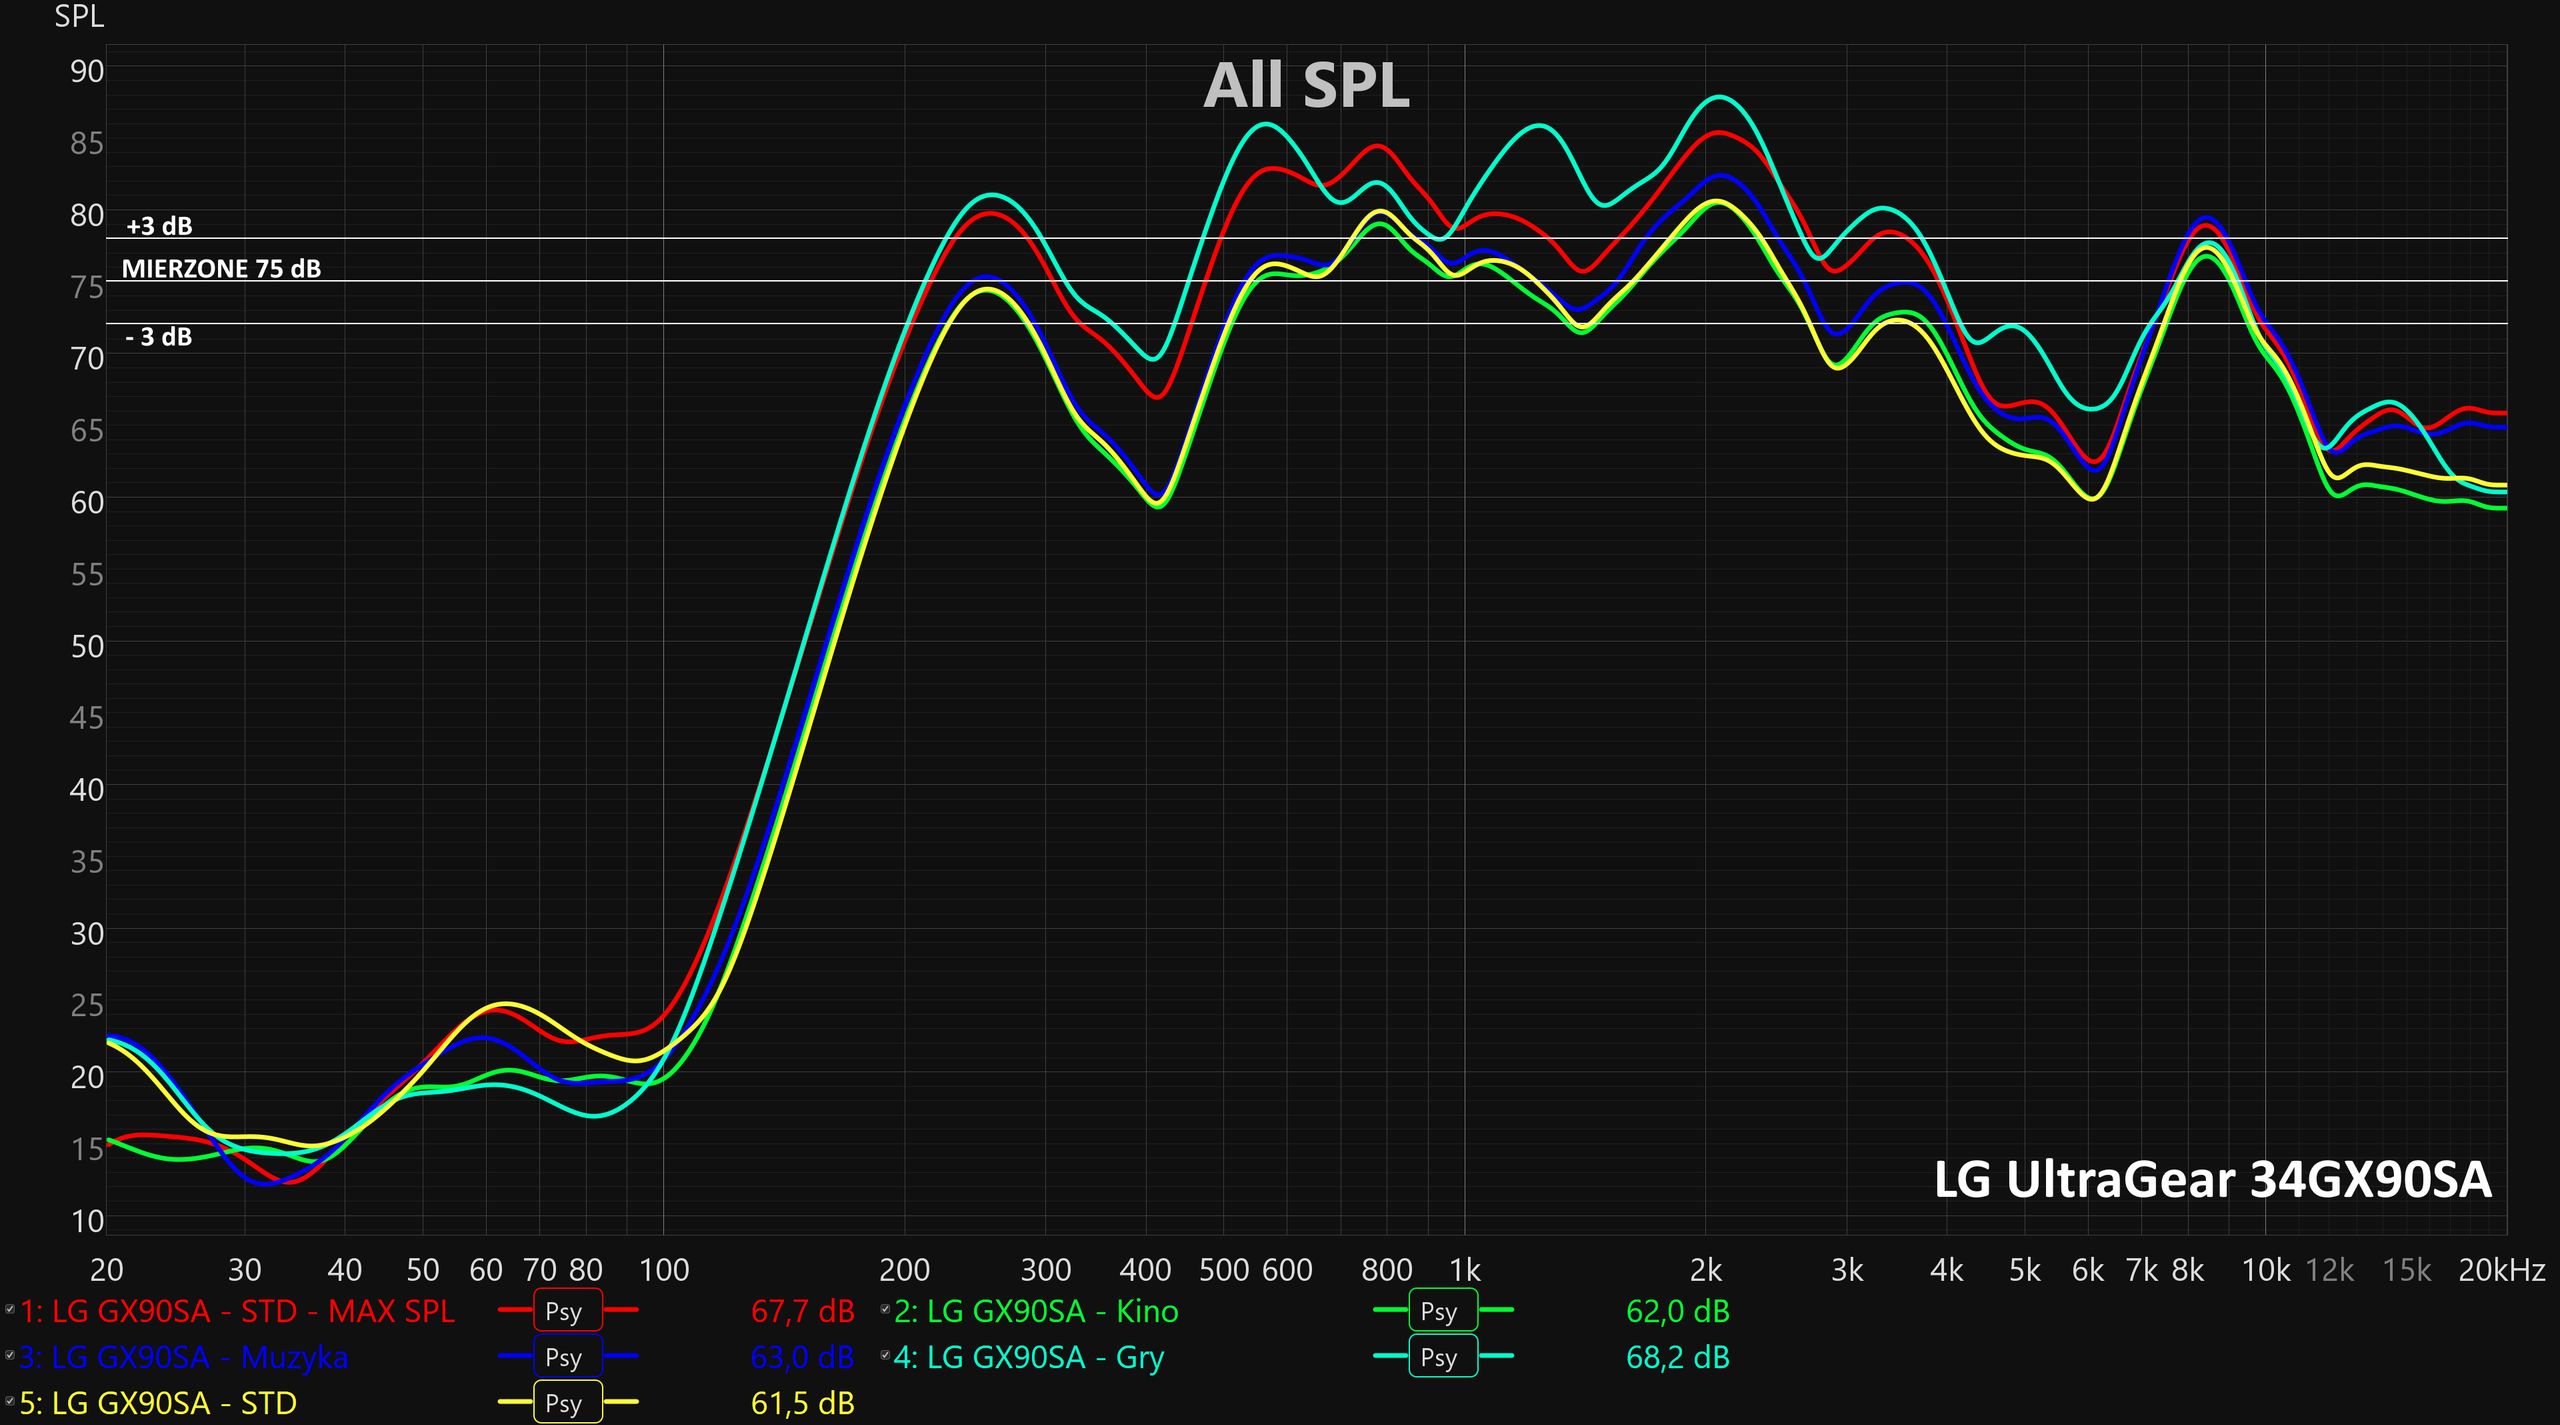The width and height of the screenshot is (2560, 1425).
Task: Click the 'SPL' vertical axis label
Action: point(79,17)
